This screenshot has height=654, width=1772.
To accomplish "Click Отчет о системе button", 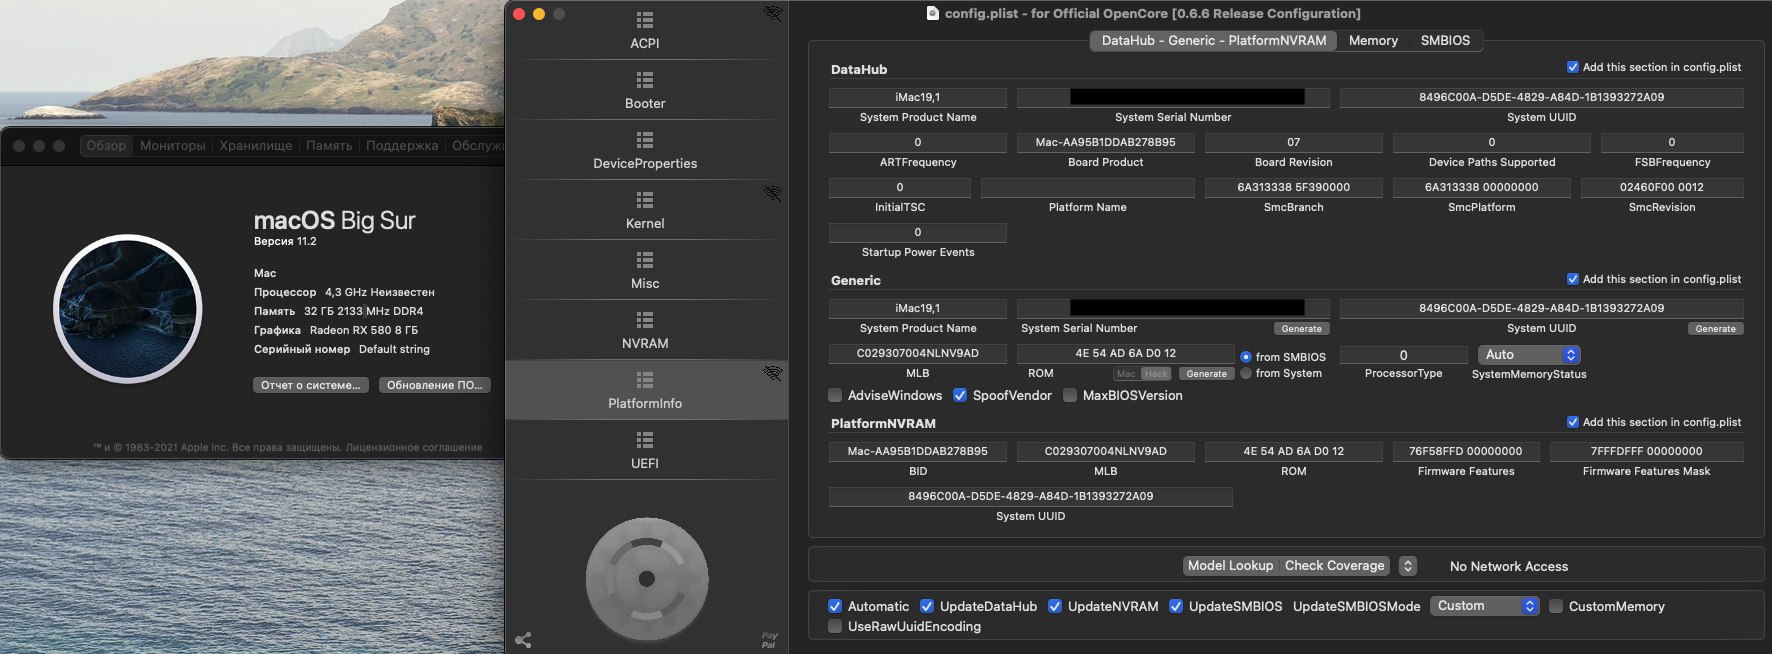I will (311, 385).
